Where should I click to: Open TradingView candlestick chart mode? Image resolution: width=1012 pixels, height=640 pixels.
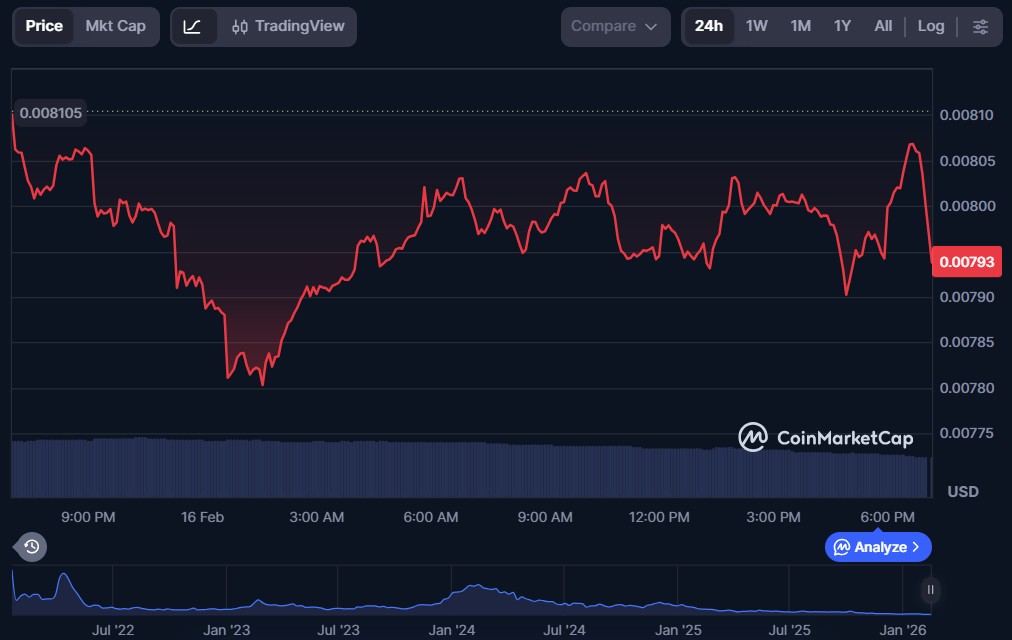288,26
